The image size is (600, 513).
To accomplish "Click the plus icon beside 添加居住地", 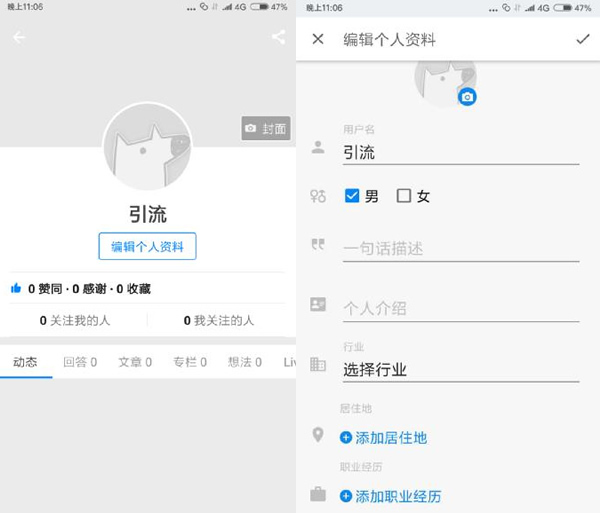I will [346, 438].
